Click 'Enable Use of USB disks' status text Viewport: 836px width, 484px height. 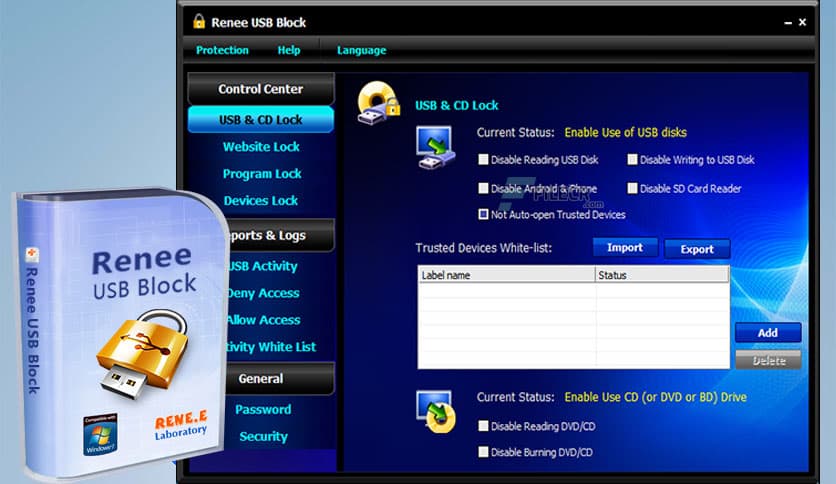tap(625, 132)
